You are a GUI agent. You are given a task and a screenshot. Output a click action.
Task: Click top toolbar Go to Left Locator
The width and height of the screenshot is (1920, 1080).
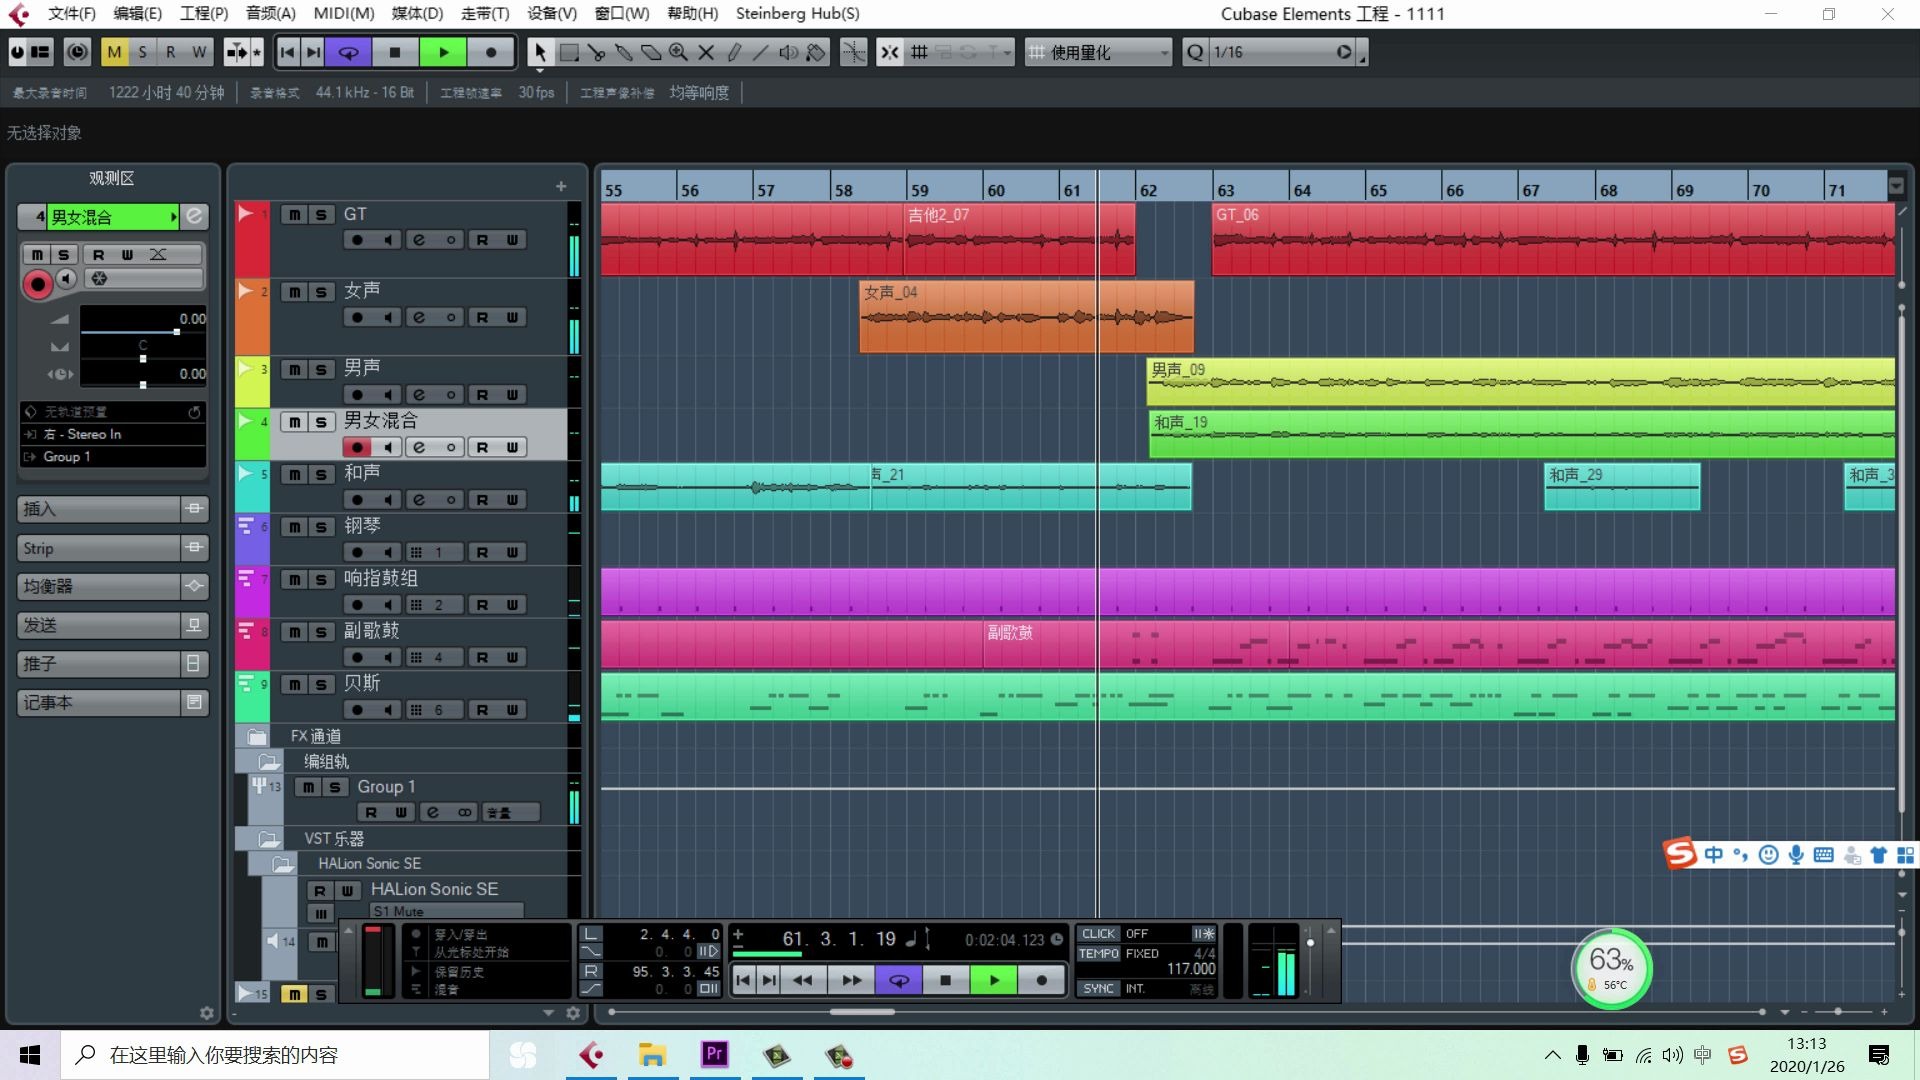(287, 52)
